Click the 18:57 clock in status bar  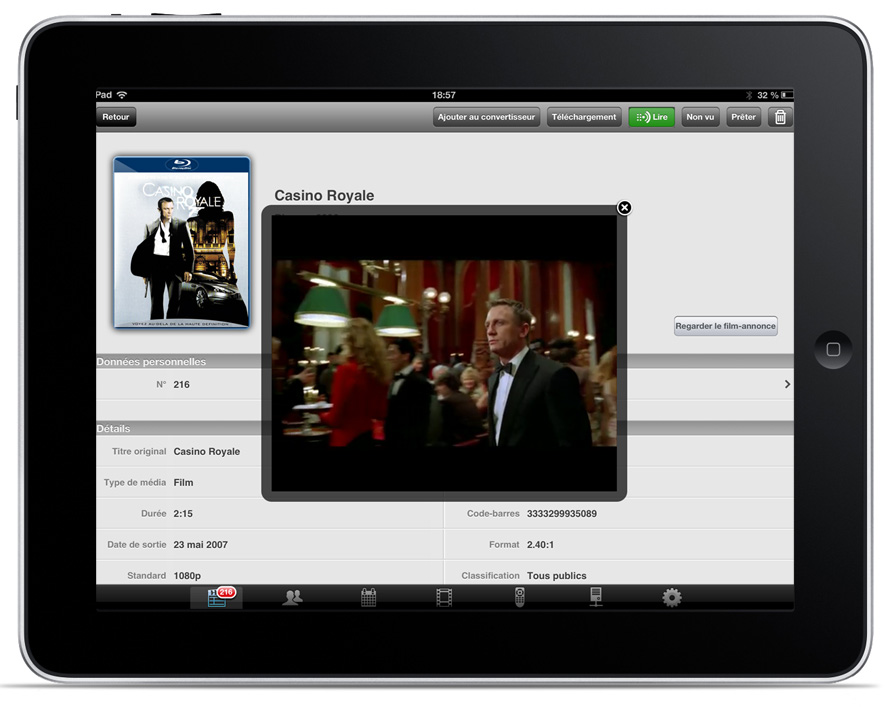pyautogui.click(x=443, y=95)
